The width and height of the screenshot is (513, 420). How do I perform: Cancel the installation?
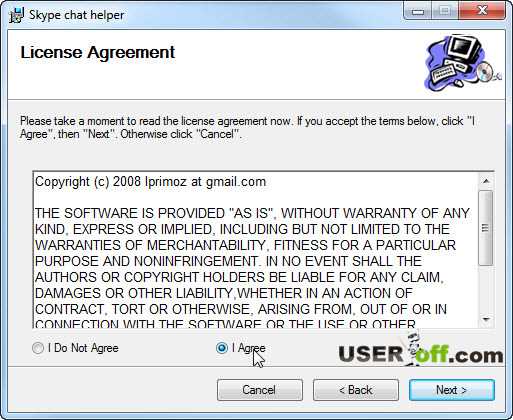tap(260, 390)
